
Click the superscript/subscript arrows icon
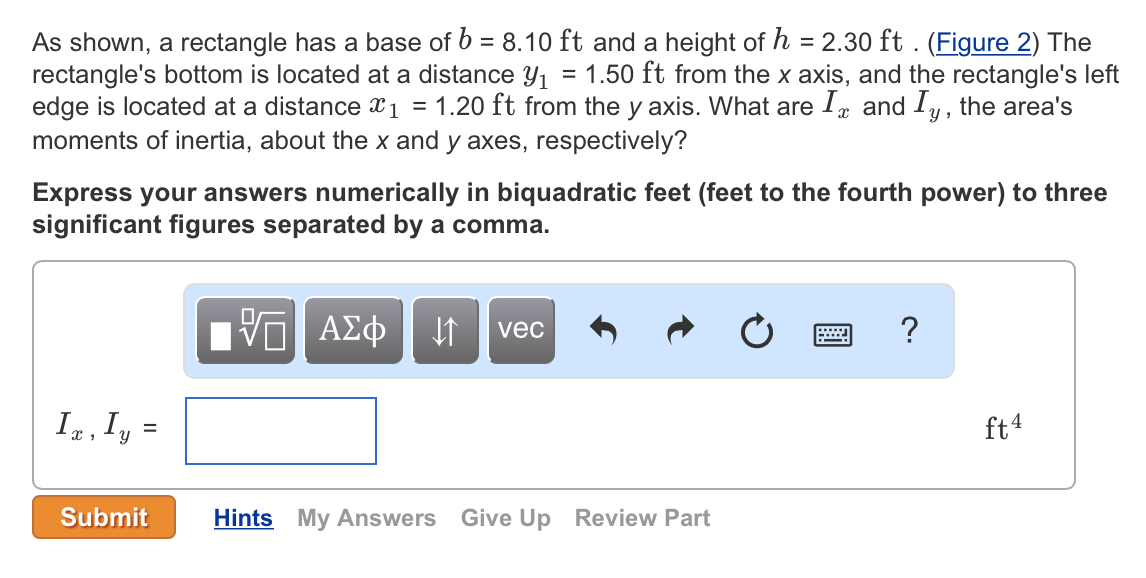(445, 330)
